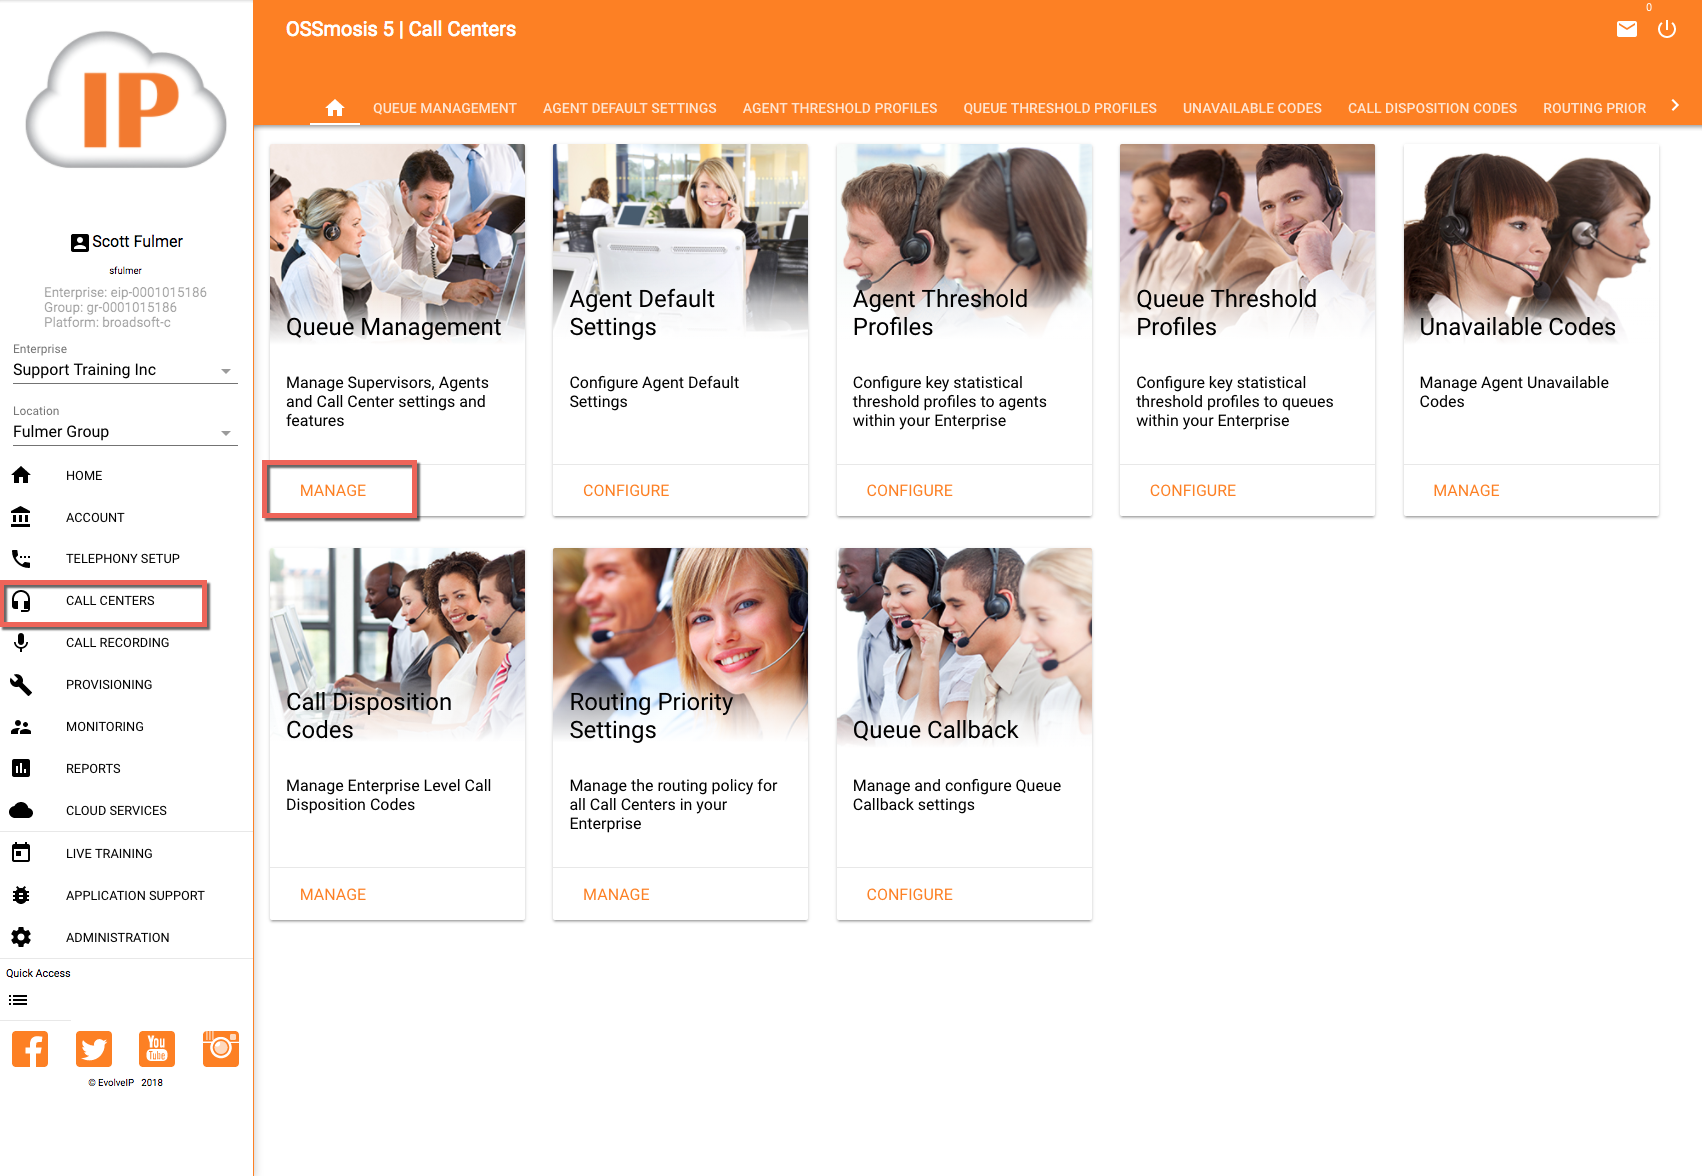Expand the Enterprise dropdown
This screenshot has width=1702, height=1176.
pyautogui.click(x=124, y=370)
